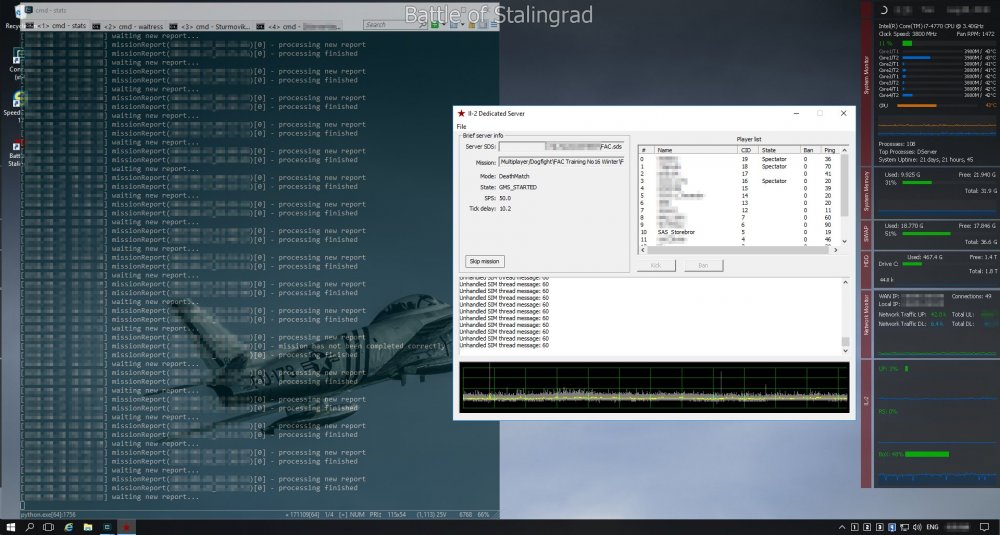Launch Internet Explorer from taskbar
The height and width of the screenshot is (535, 1000).
click(68, 527)
